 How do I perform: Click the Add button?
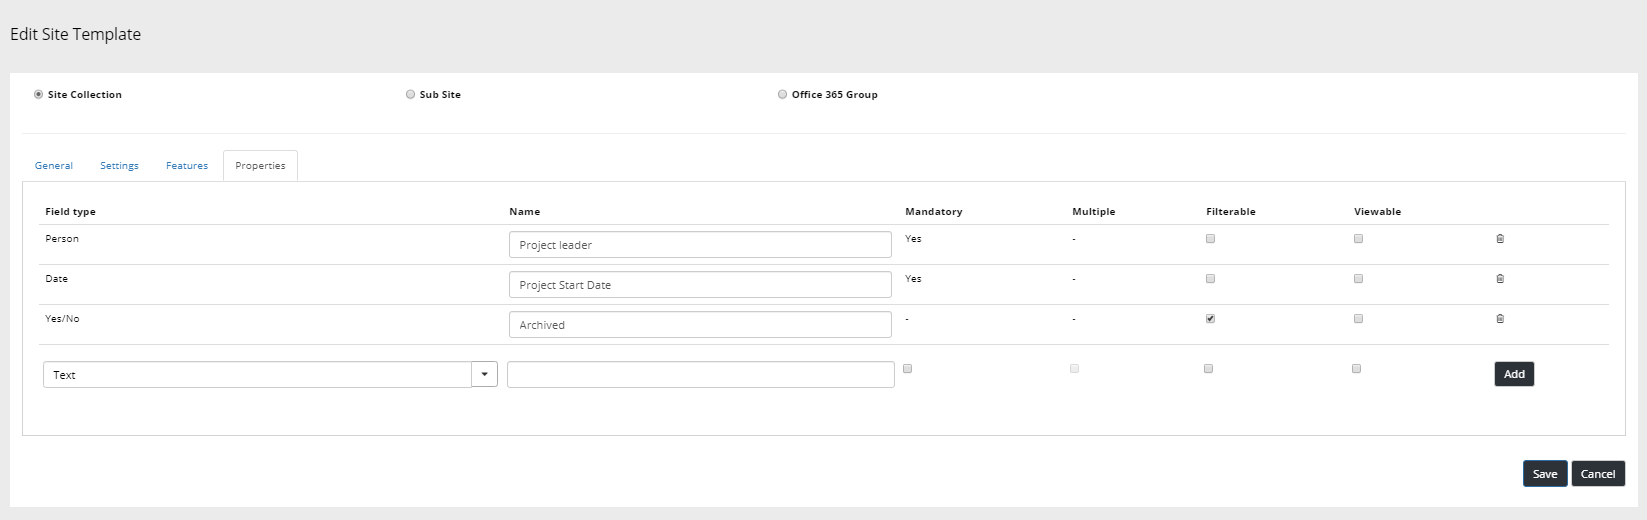pyautogui.click(x=1514, y=374)
